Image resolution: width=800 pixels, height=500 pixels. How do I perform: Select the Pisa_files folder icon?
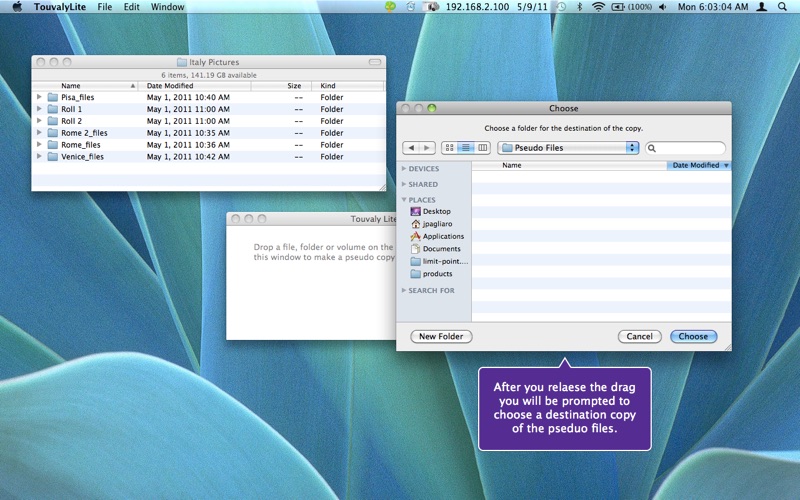point(53,97)
